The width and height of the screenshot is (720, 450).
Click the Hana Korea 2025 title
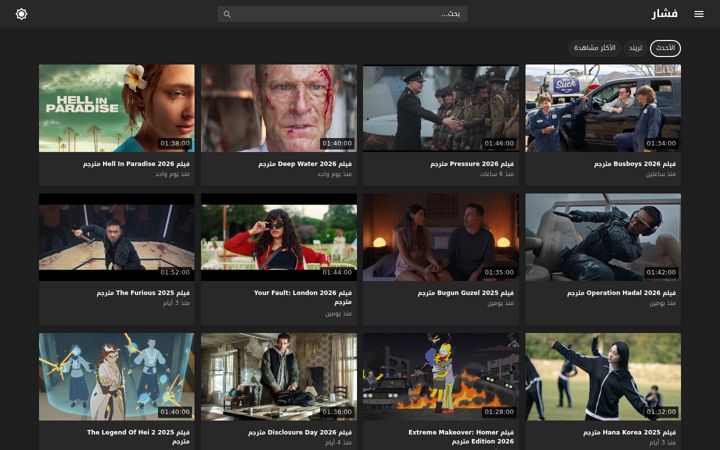(x=630, y=433)
